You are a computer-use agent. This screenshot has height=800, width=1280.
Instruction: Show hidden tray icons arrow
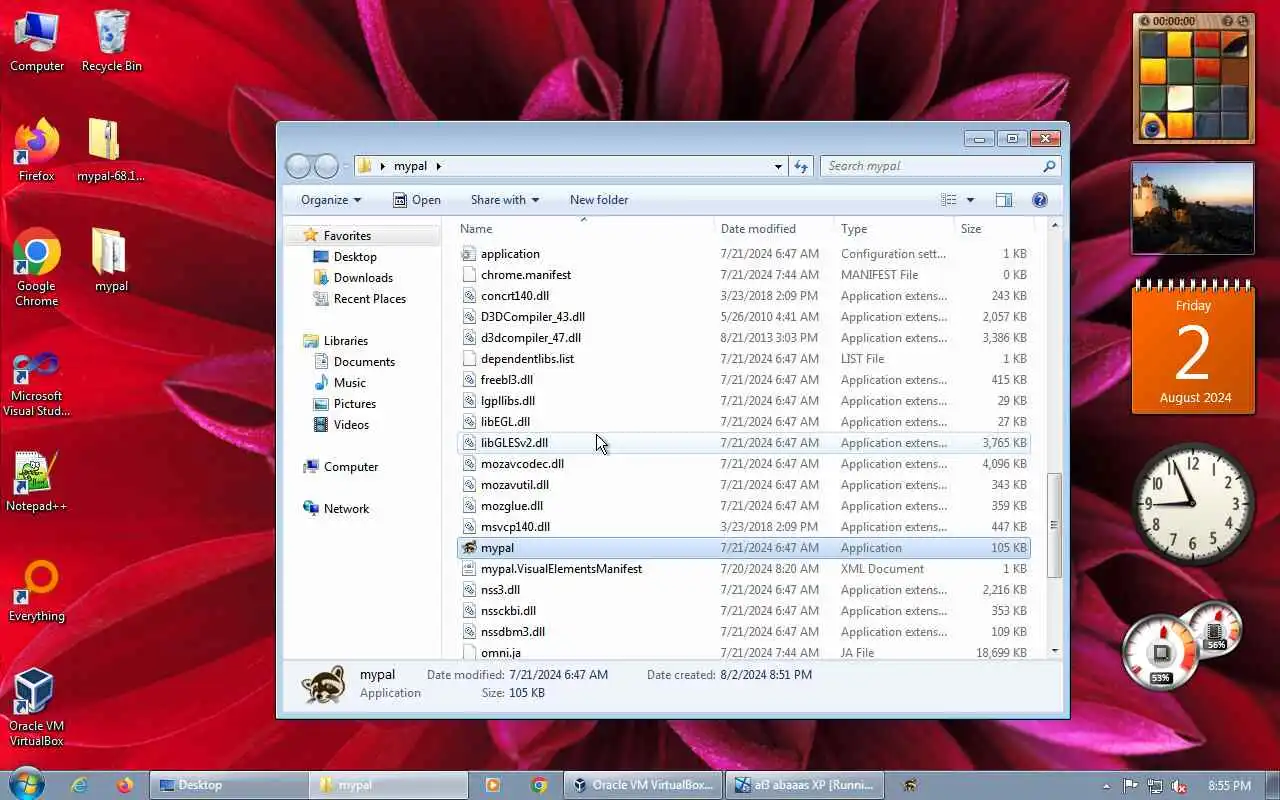click(1106, 786)
